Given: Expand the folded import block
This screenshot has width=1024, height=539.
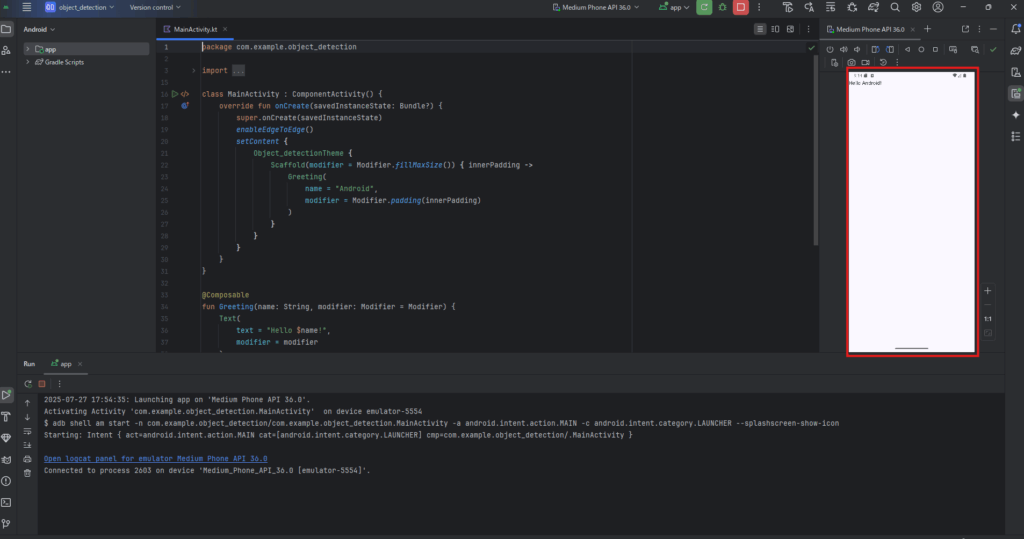Looking at the screenshot, I should click(193, 71).
